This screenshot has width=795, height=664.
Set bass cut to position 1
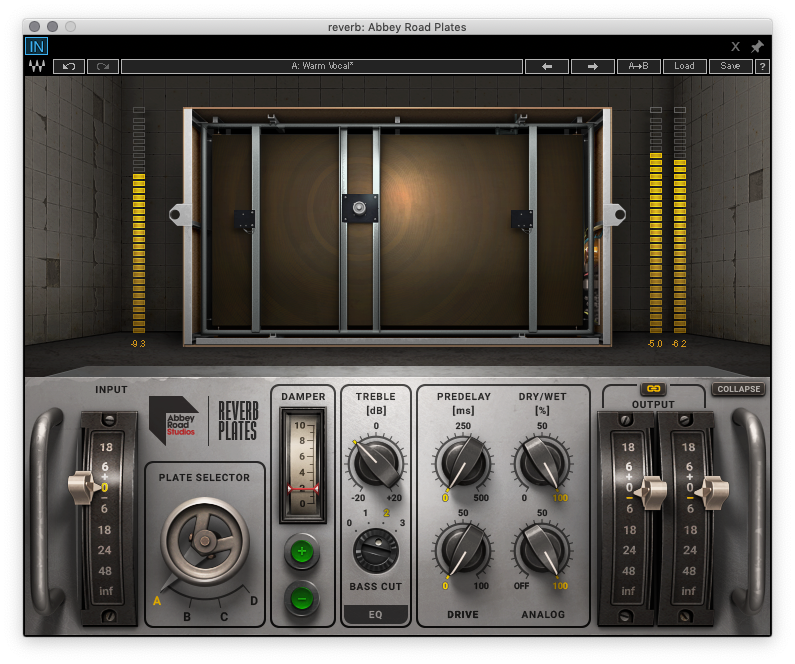click(x=365, y=513)
